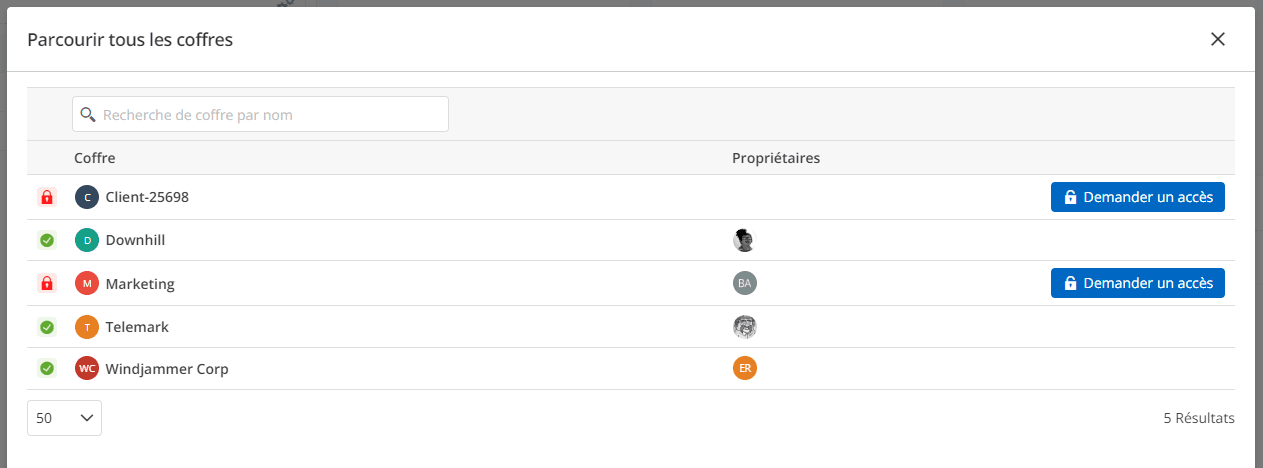This screenshot has height=468, width=1263.
Task: Click the BA owner avatar for Marketing
Action: (744, 283)
